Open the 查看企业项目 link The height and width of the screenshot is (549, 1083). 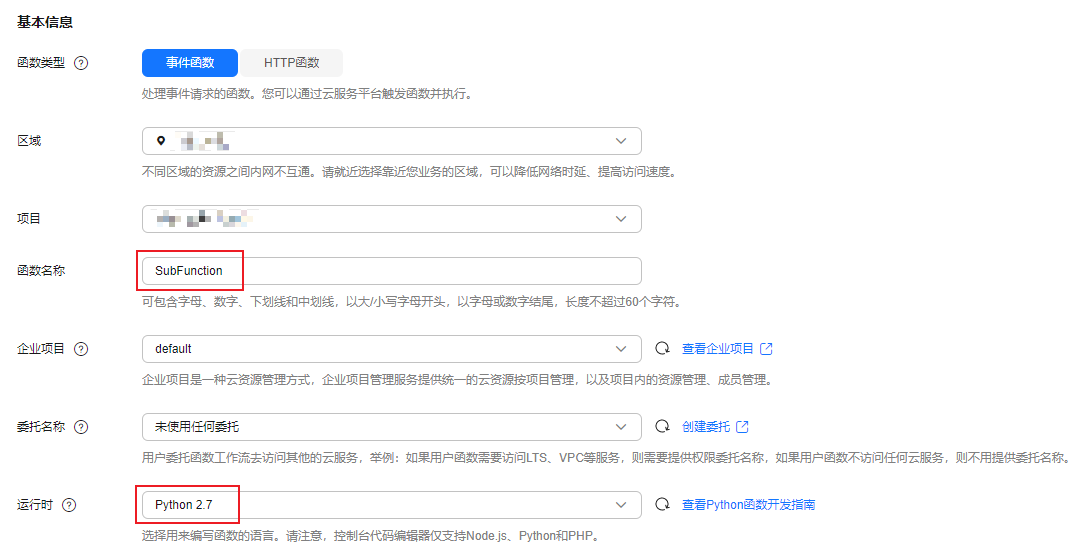[719, 349]
